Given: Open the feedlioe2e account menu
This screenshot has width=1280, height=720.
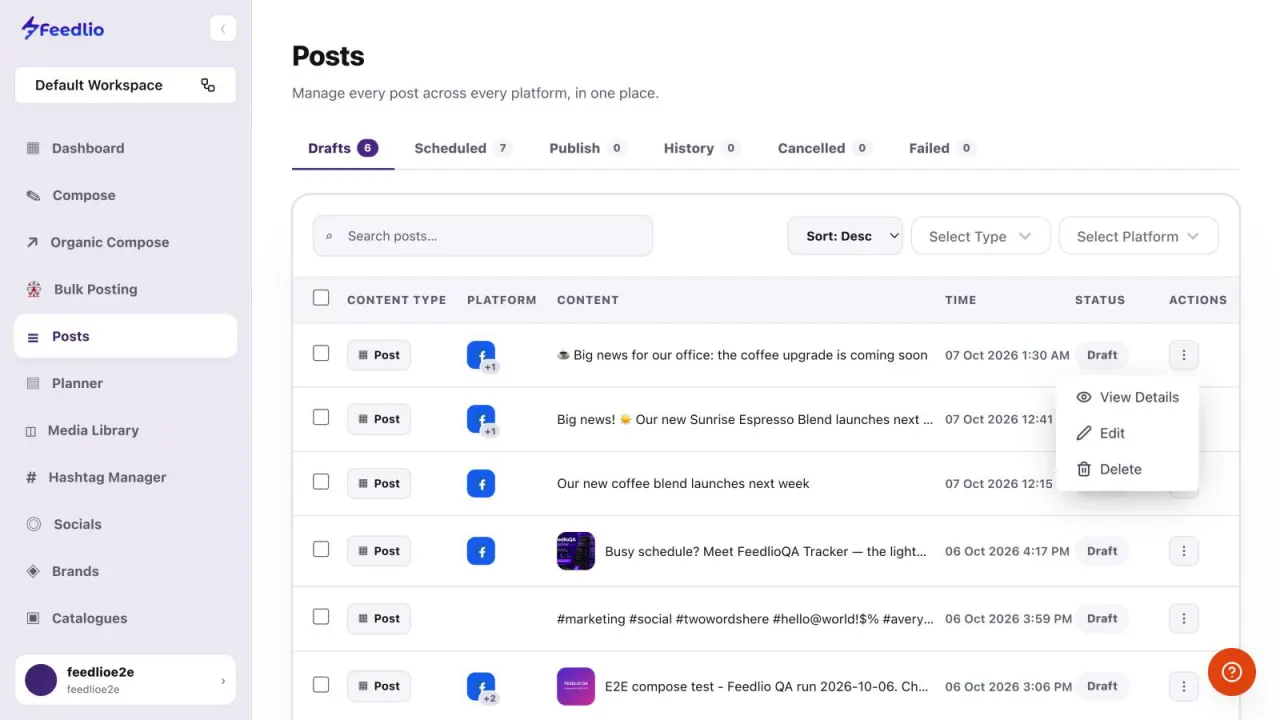Looking at the screenshot, I should (x=125, y=680).
